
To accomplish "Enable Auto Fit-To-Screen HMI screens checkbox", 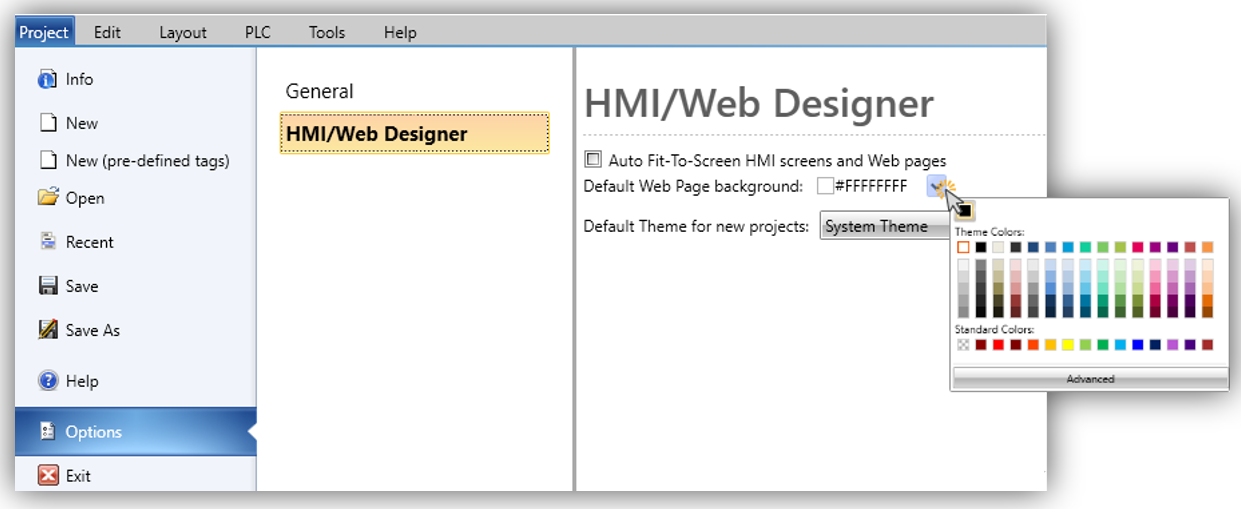I will click(x=594, y=160).
